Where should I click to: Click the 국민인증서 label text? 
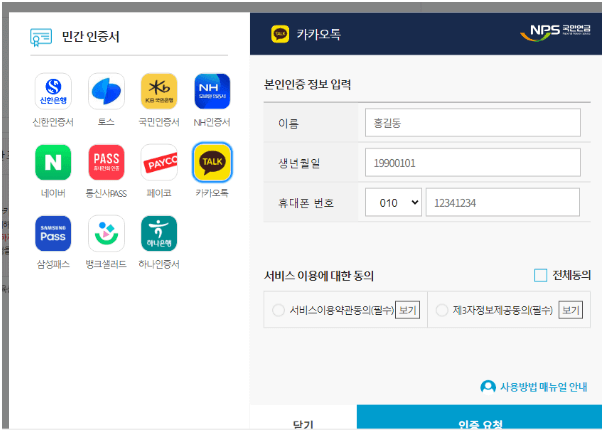(x=159, y=122)
